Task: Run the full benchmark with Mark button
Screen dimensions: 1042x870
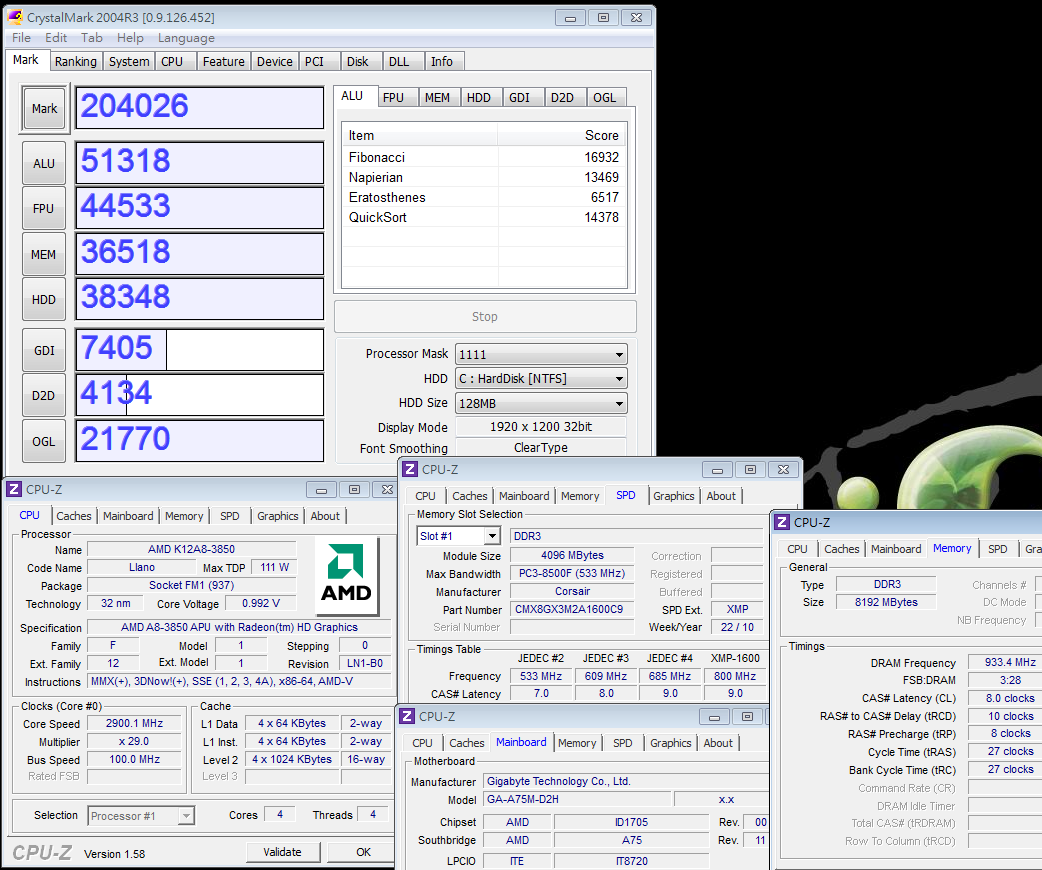Action: pyautogui.click(x=44, y=109)
